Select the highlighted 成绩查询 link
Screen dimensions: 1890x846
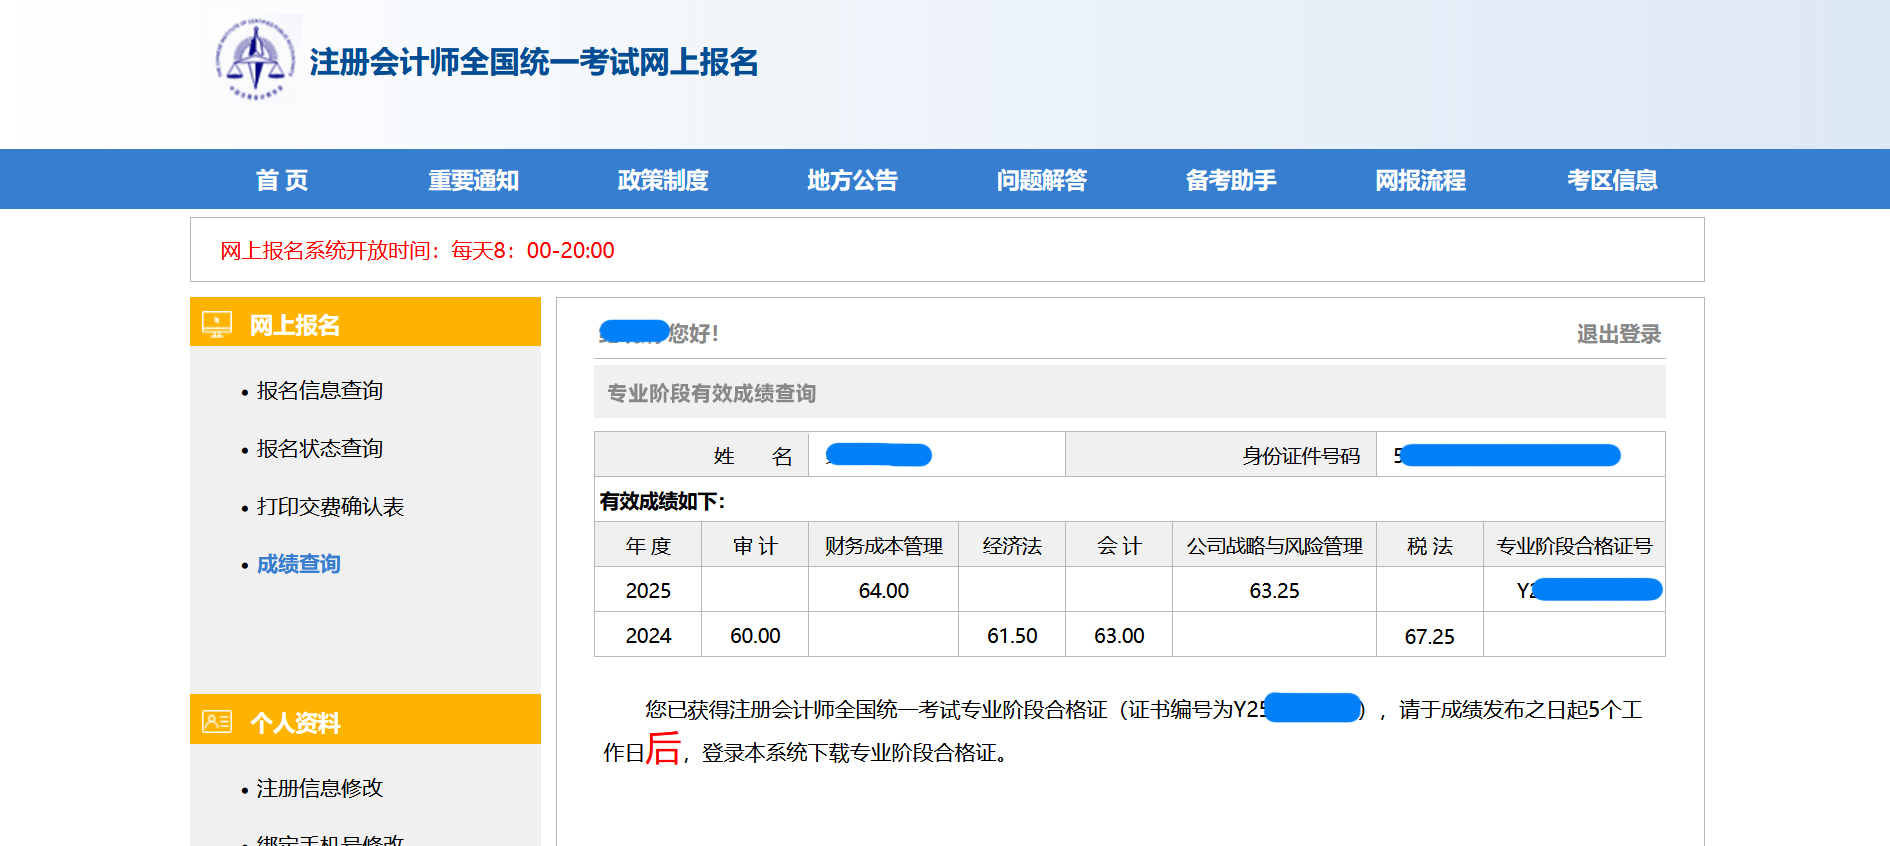pos(298,565)
